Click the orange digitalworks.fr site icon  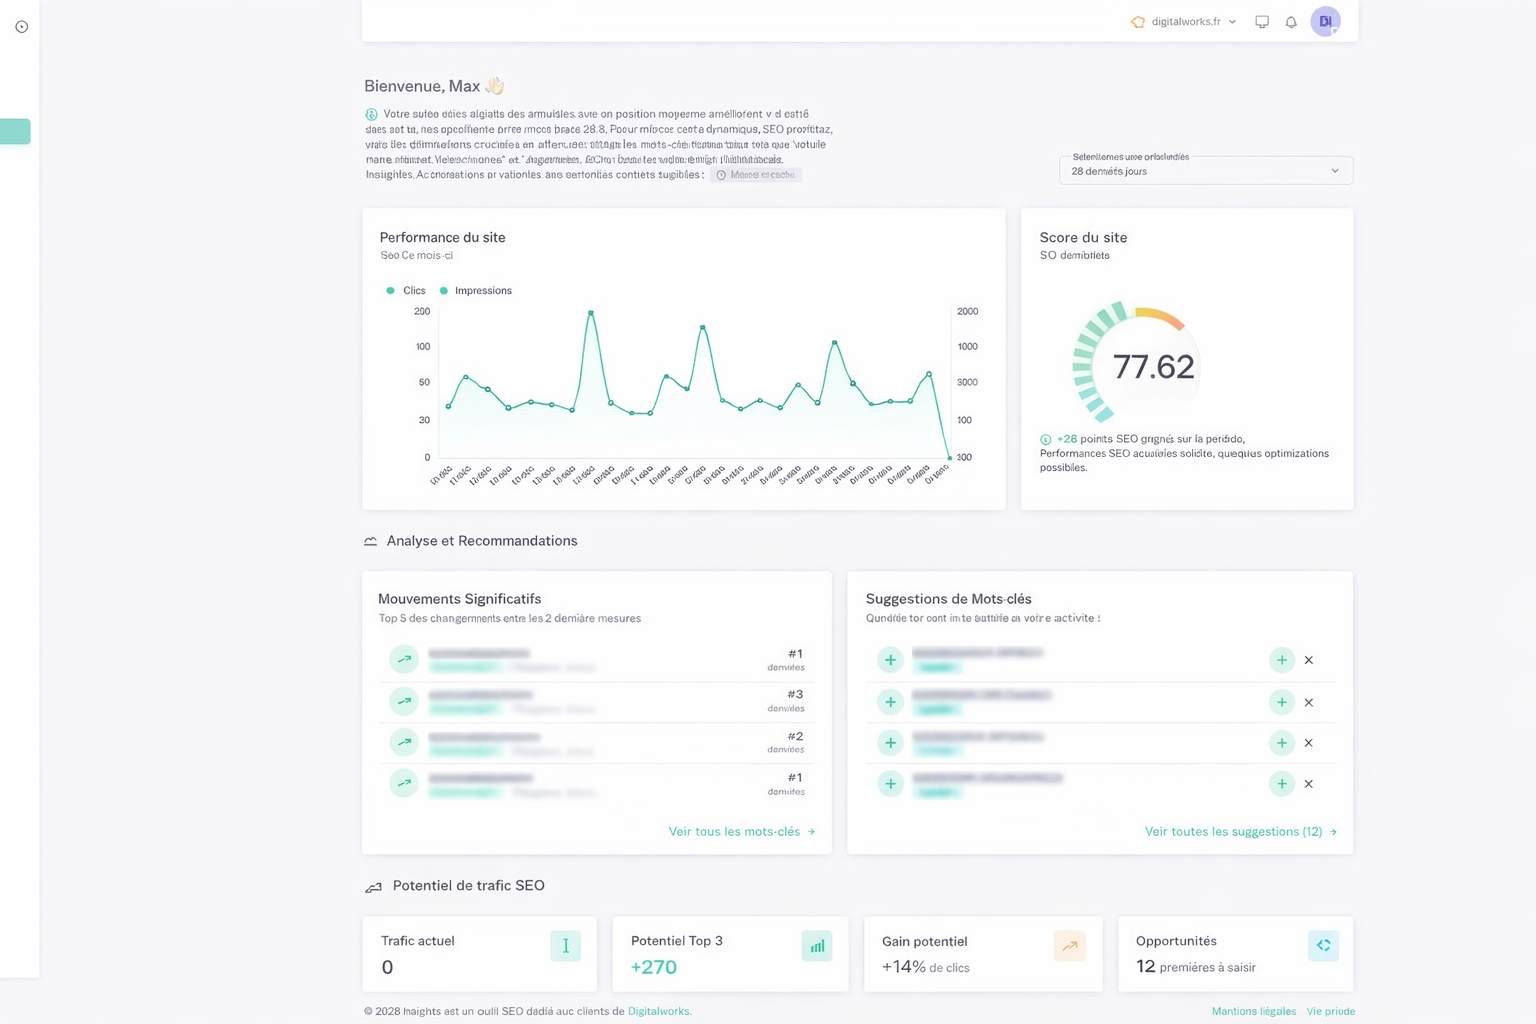click(1137, 21)
